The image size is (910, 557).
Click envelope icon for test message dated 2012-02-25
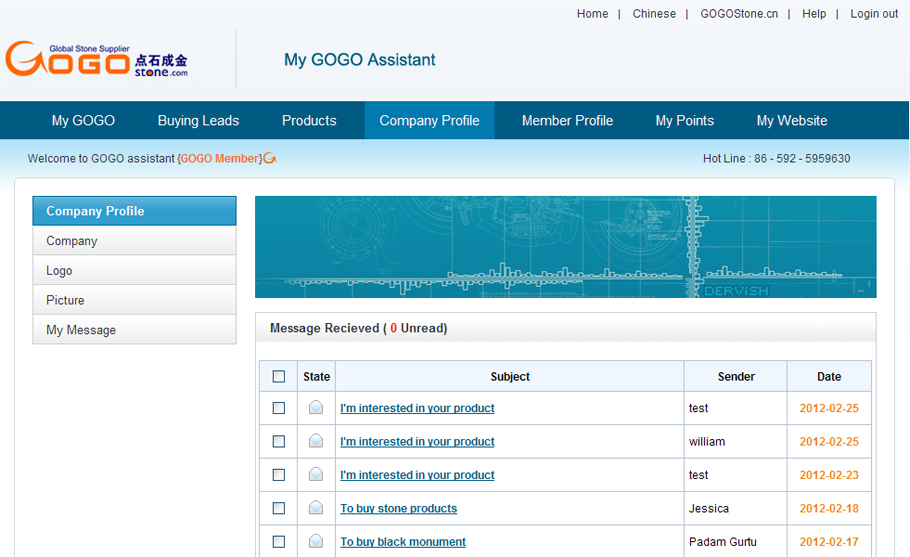pos(316,408)
